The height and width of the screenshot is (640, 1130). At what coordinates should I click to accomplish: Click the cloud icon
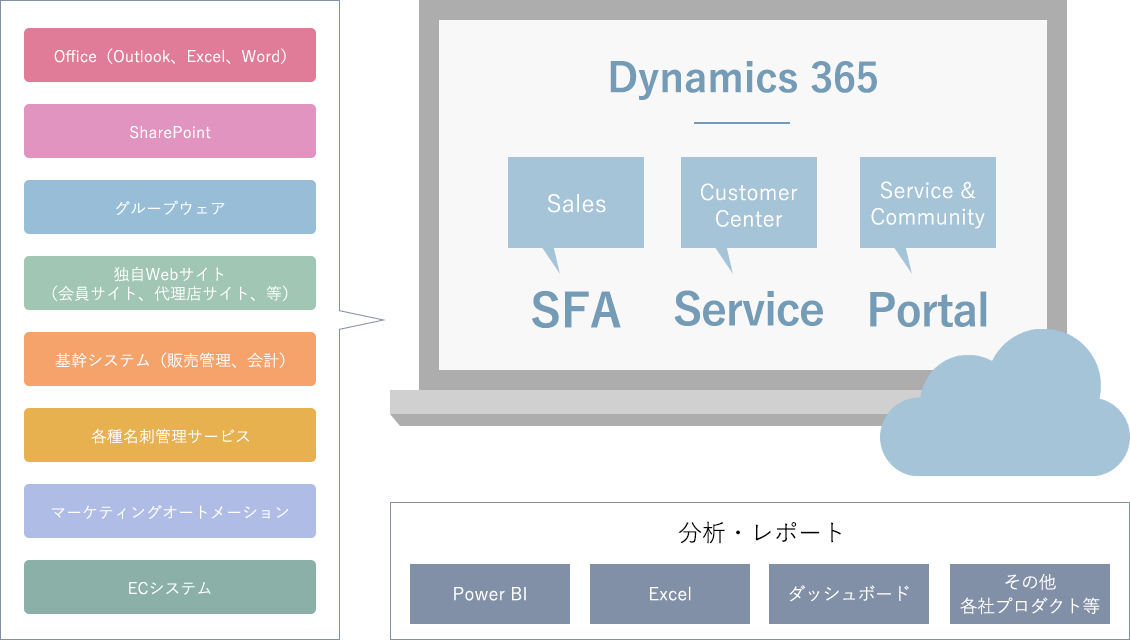[x=1005, y=404]
